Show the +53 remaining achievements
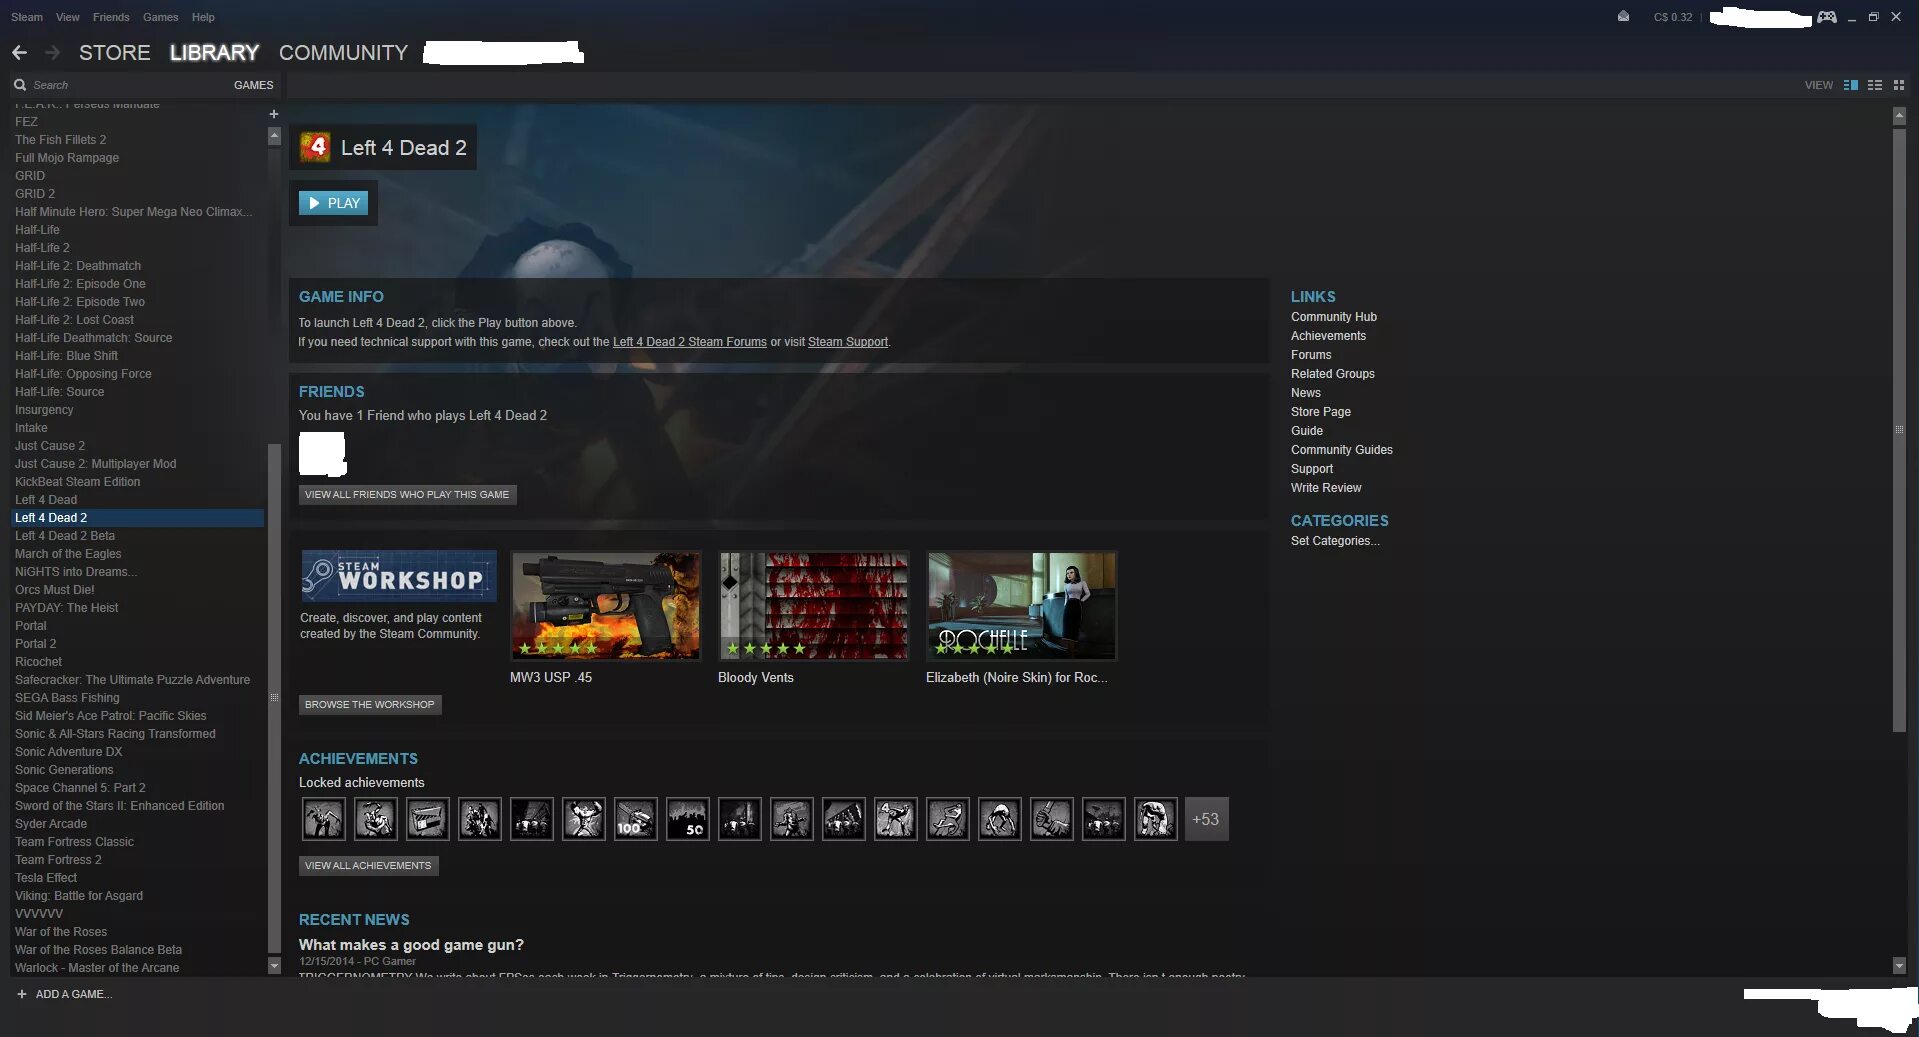The height and width of the screenshot is (1037, 1919). 1206,819
